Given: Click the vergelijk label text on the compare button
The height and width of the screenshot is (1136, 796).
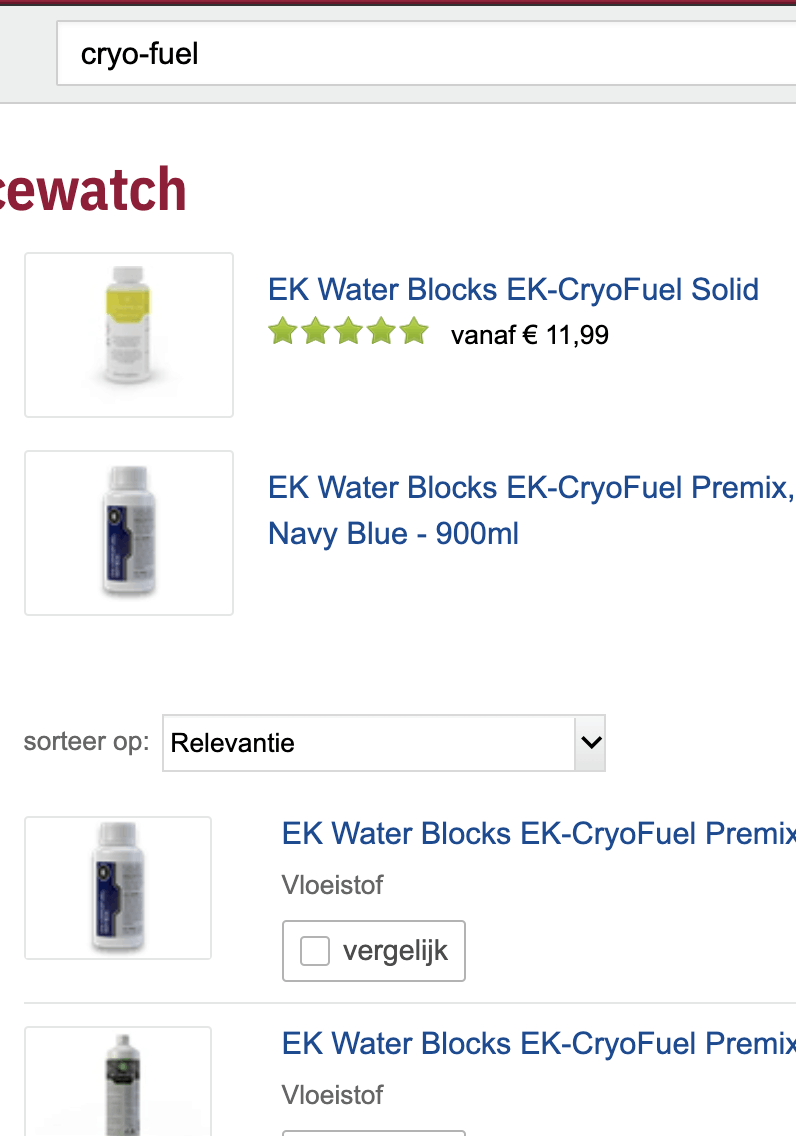Looking at the screenshot, I should (395, 951).
